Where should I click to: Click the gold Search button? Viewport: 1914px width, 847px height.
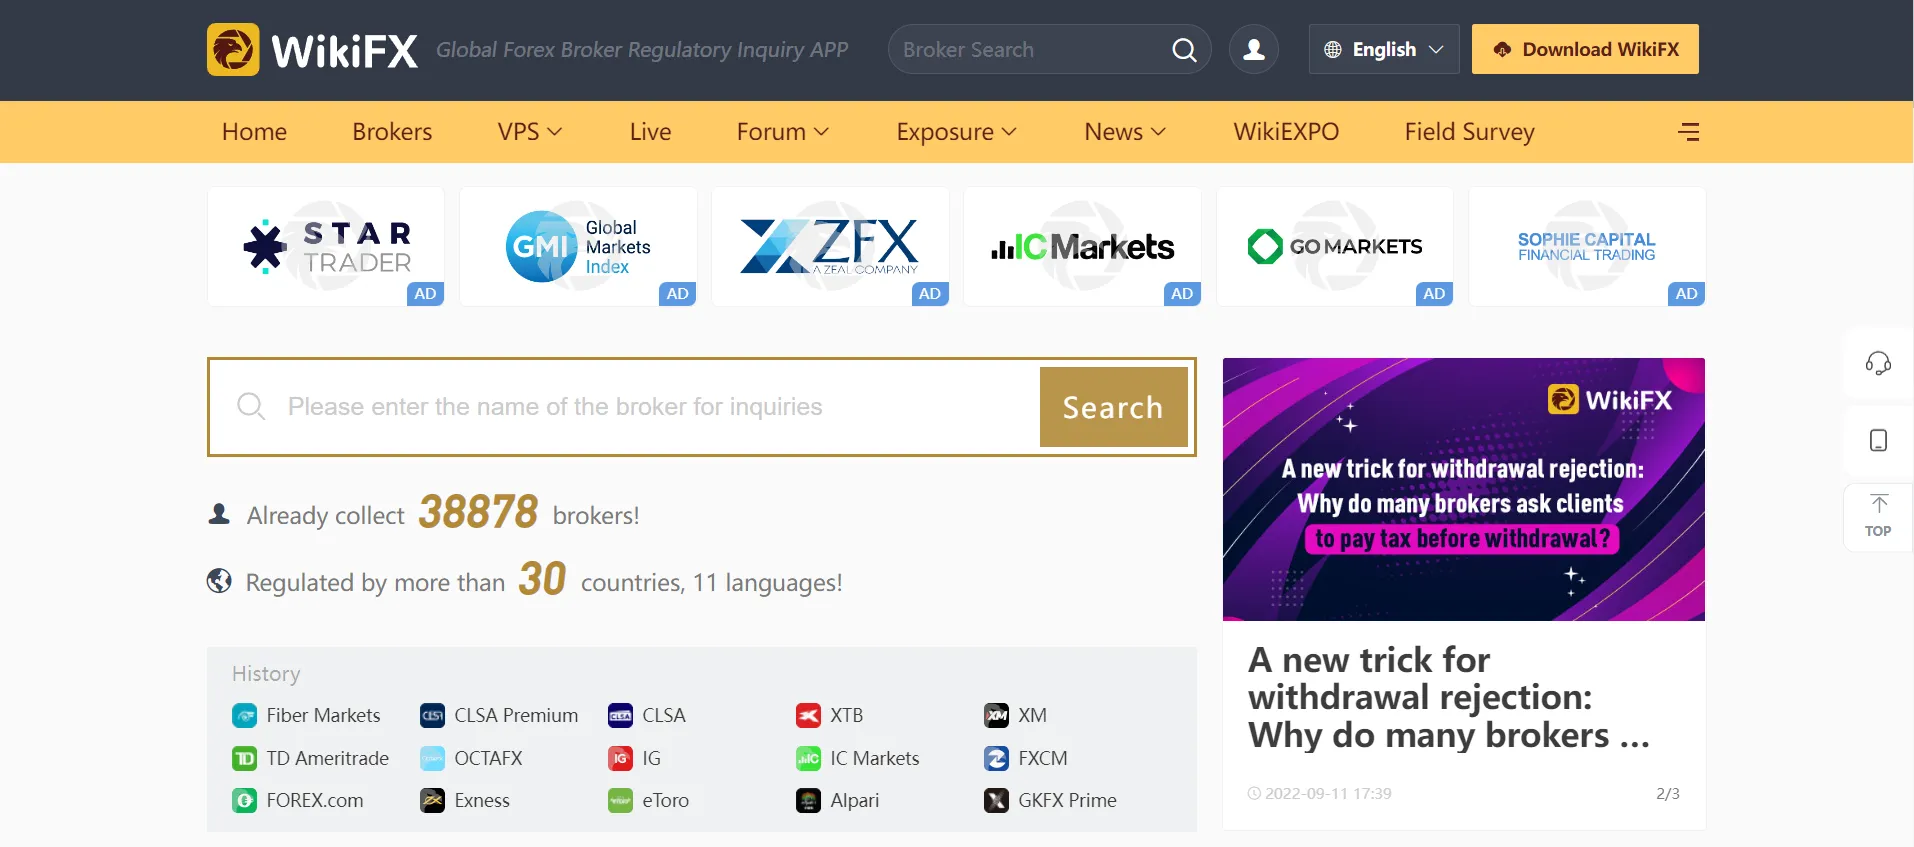tap(1114, 407)
